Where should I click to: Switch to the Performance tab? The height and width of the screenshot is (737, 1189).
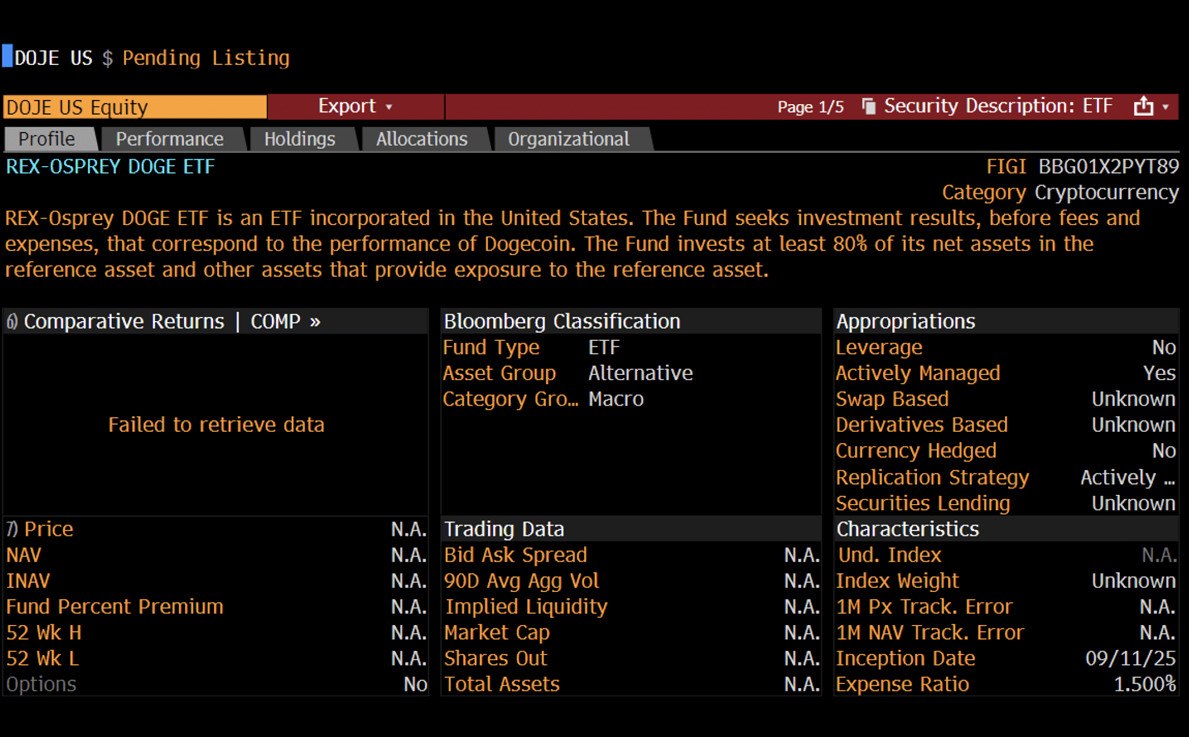[x=169, y=139]
